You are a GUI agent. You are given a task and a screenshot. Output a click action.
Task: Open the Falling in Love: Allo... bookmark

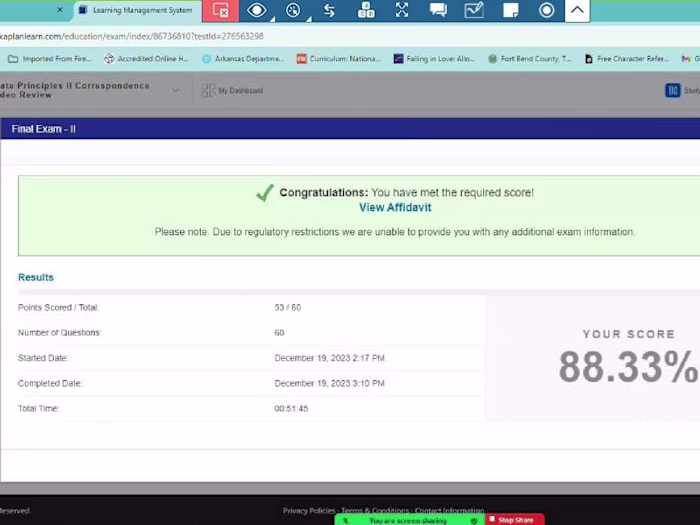(434, 58)
